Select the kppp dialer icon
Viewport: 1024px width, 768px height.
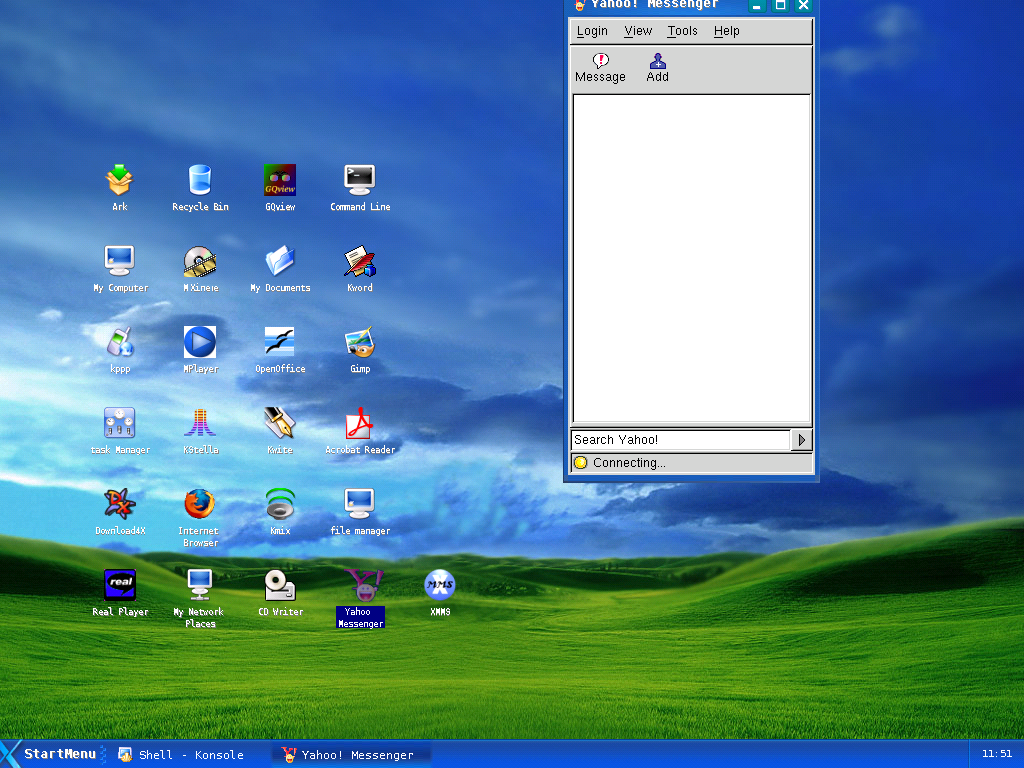click(x=120, y=342)
